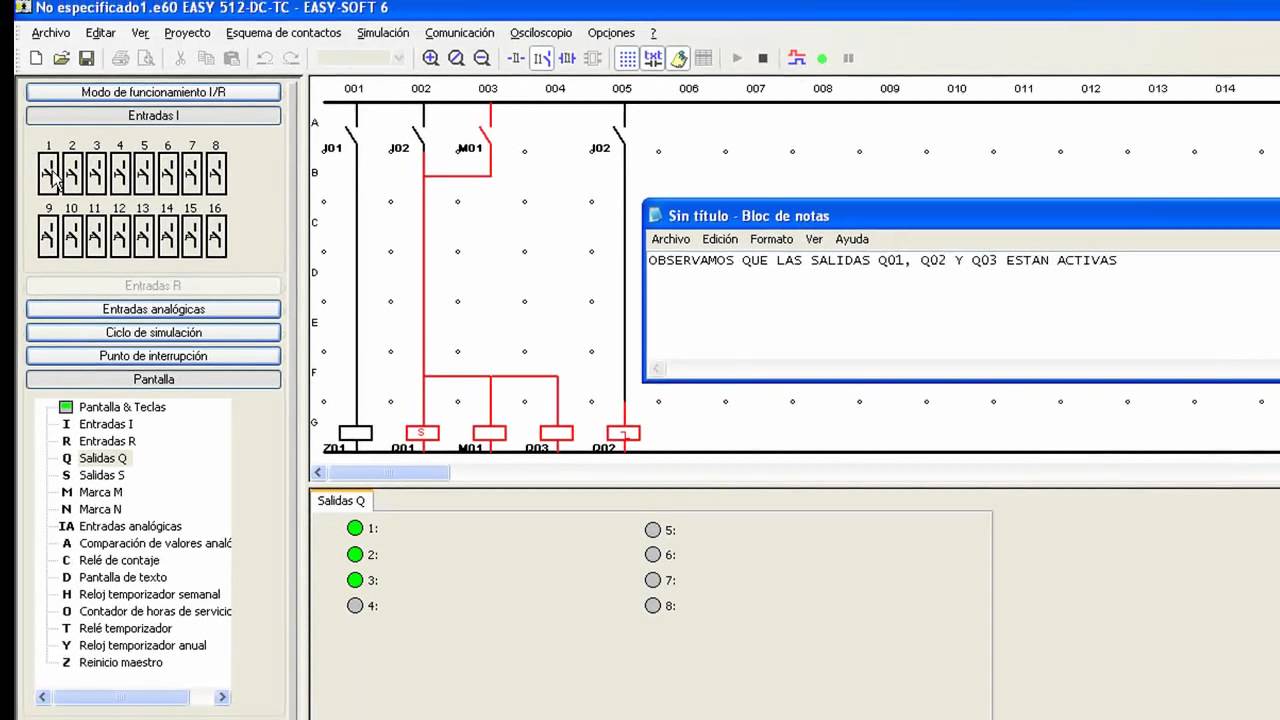Viewport: 1280px width, 720px height.
Task: Click the eraser tool icon in the toolbar
Action: [678, 58]
